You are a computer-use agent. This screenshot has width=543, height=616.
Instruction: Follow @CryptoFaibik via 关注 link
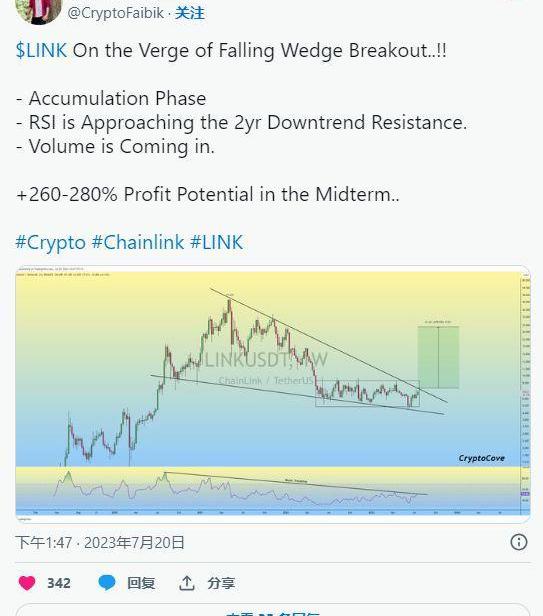click(189, 13)
